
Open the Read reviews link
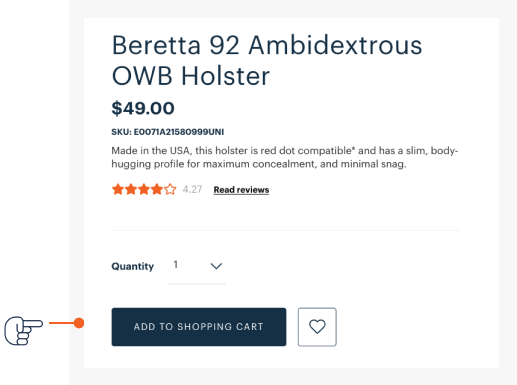tap(241, 190)
